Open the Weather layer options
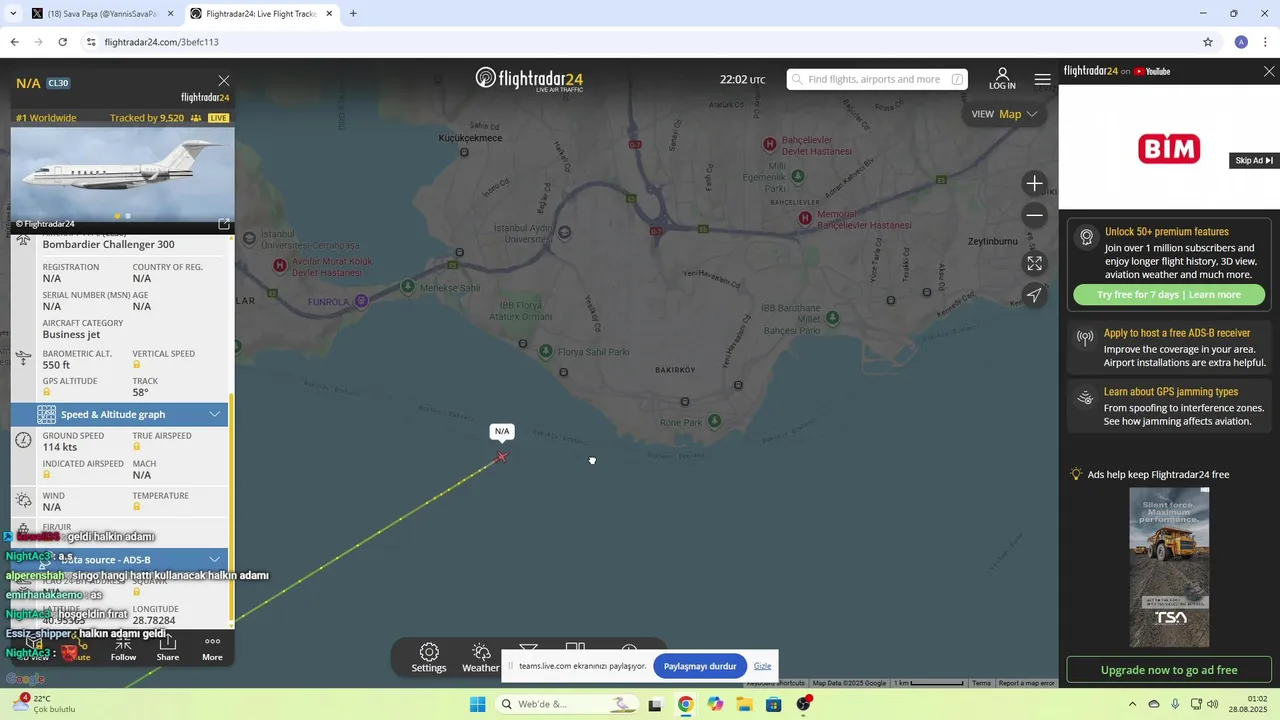This screenshot has width=1280, height=720. pos(481,658)
